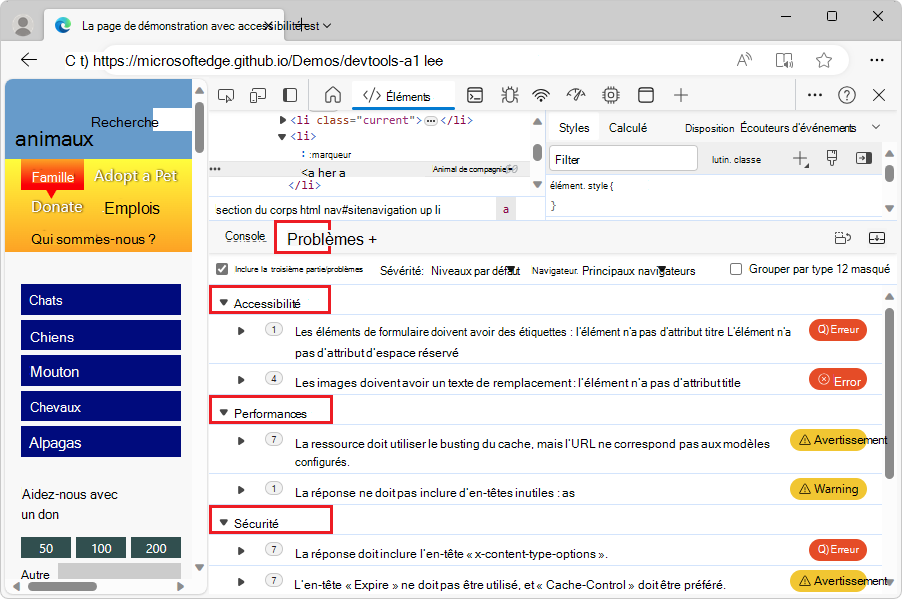Image resolution: width=902 pixels, height=599 pixels.
Task: Switch to the Calculé tab
Action: 628,128
